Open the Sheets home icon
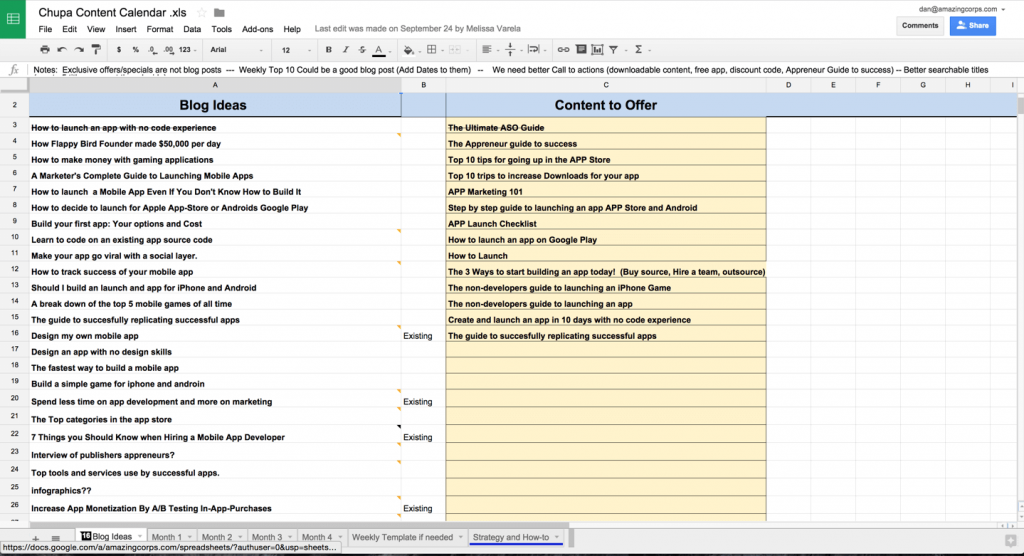This screenshot has height=556, width=1024. (x=13, y=19)
